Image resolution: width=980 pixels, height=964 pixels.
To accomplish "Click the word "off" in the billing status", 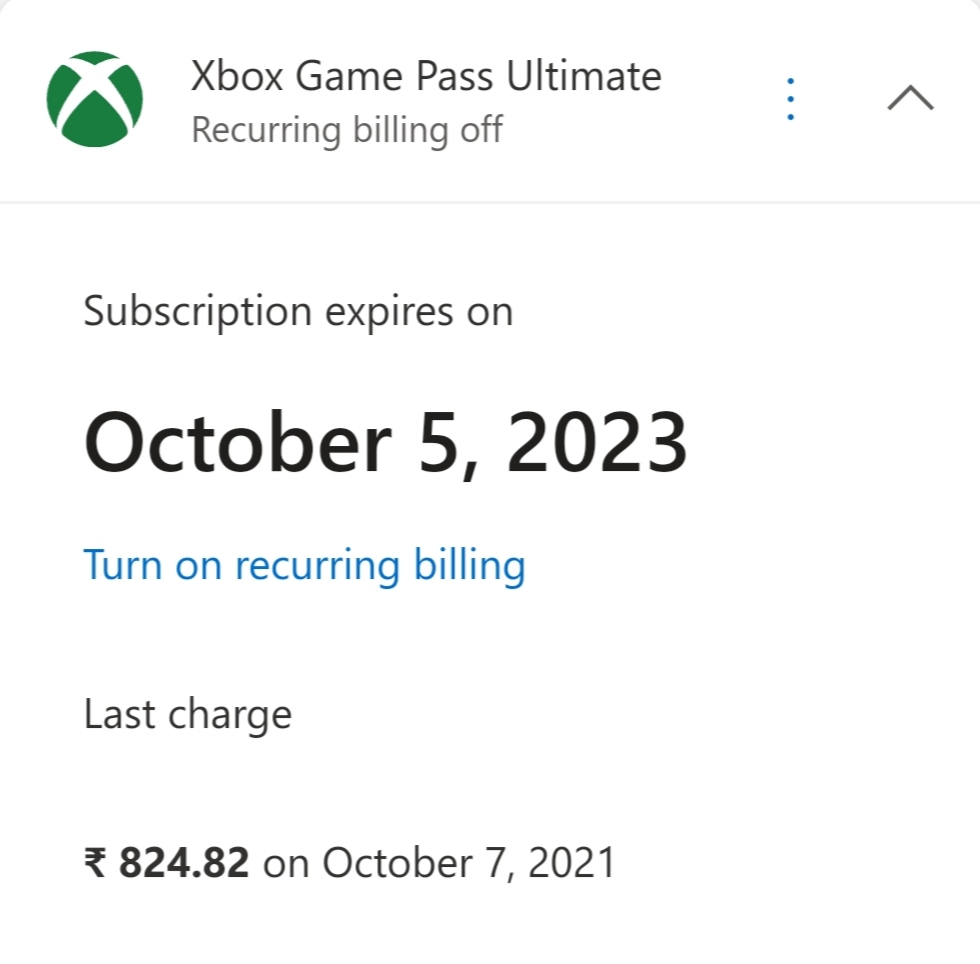I will click(x=480, y=130).
